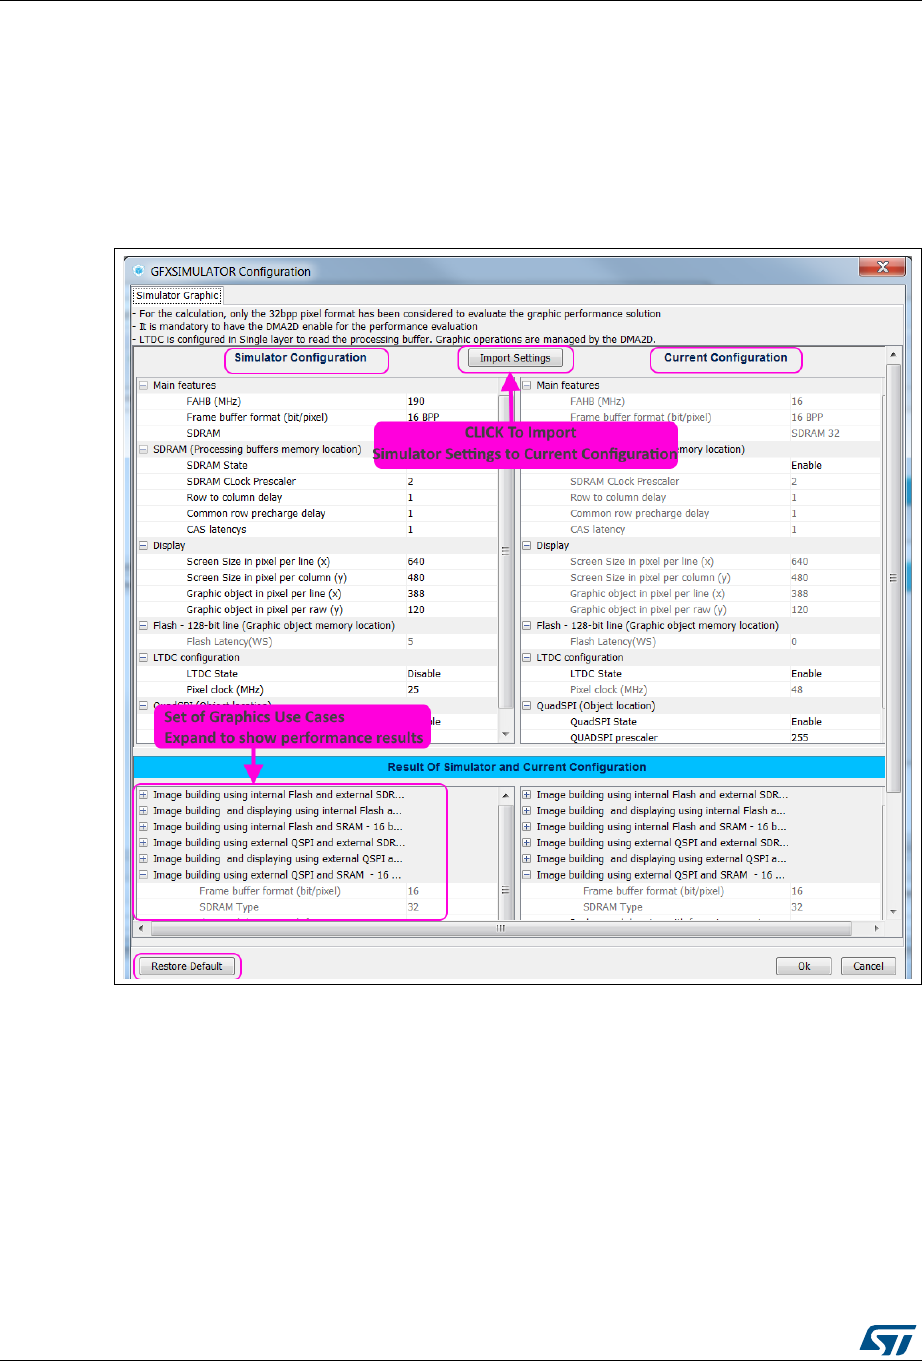Collapse left result 'Image building using external QSPI and SRAM'
The width and height of the screenshot is (922, 1361).
pyautogui.click(x=143, y=875)
